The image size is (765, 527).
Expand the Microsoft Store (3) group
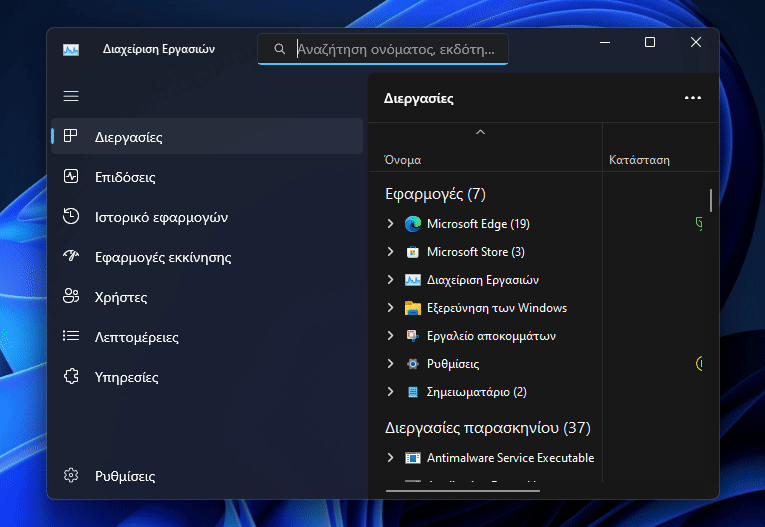point(390,252)
